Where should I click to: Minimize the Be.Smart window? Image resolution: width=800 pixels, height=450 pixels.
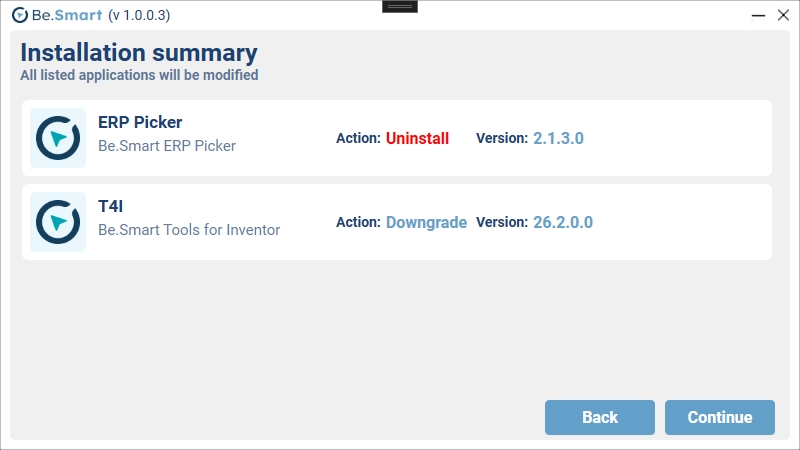pyautogui.click(x=729, y=15)
